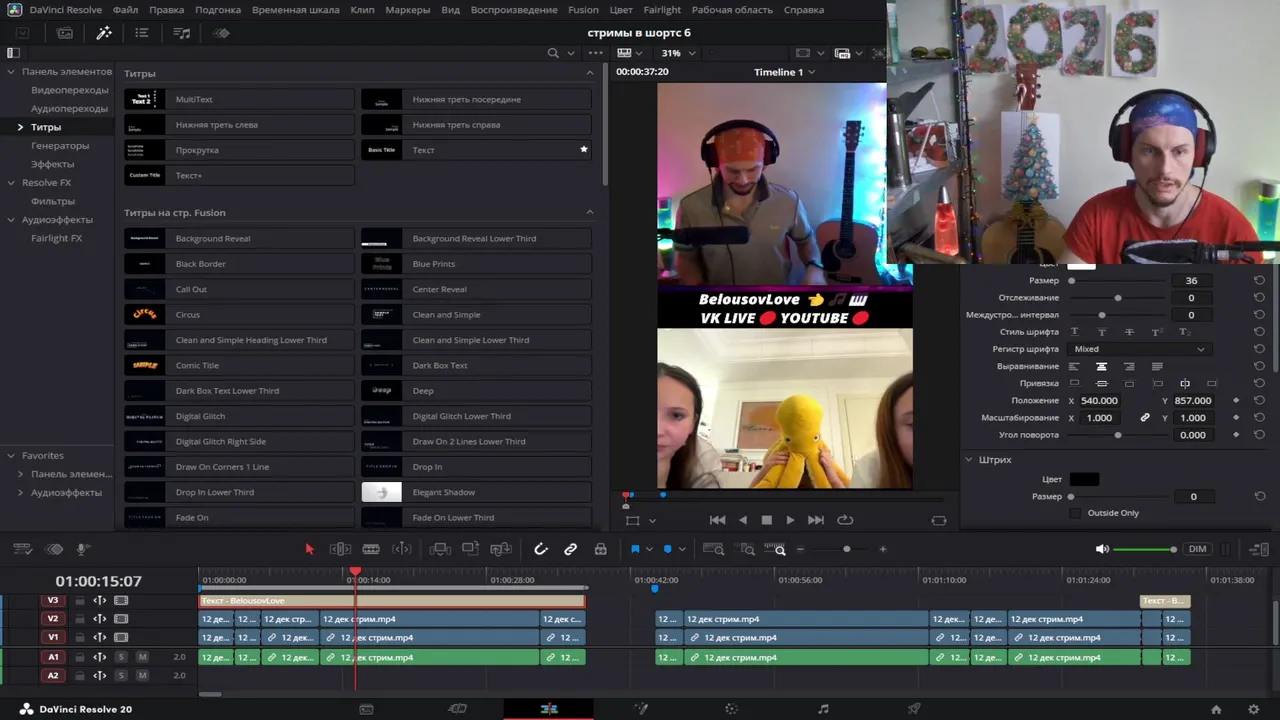
Task: Play in reverse in viewer transport
Action: (742, 520)
